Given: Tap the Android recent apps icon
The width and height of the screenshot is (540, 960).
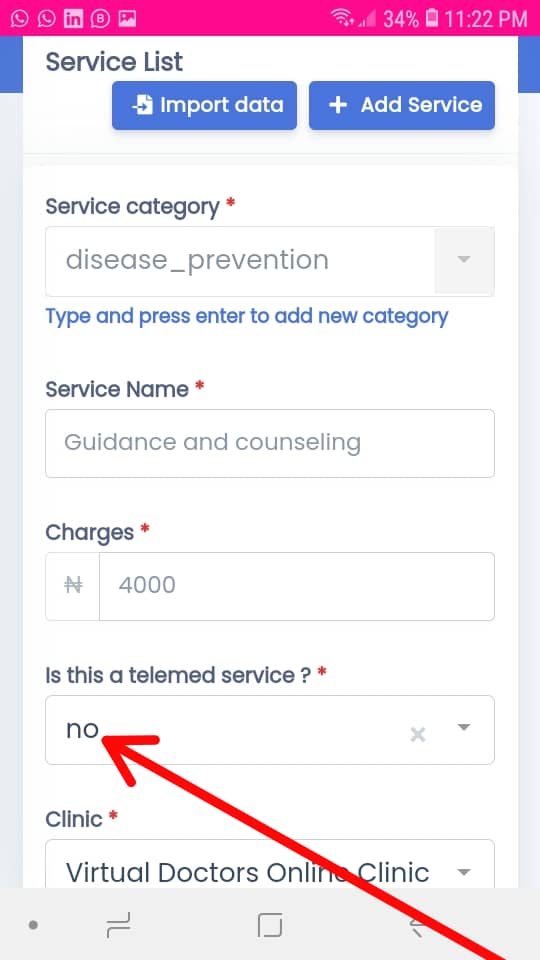Looking at the screenshot, I should tap(118, 924).
